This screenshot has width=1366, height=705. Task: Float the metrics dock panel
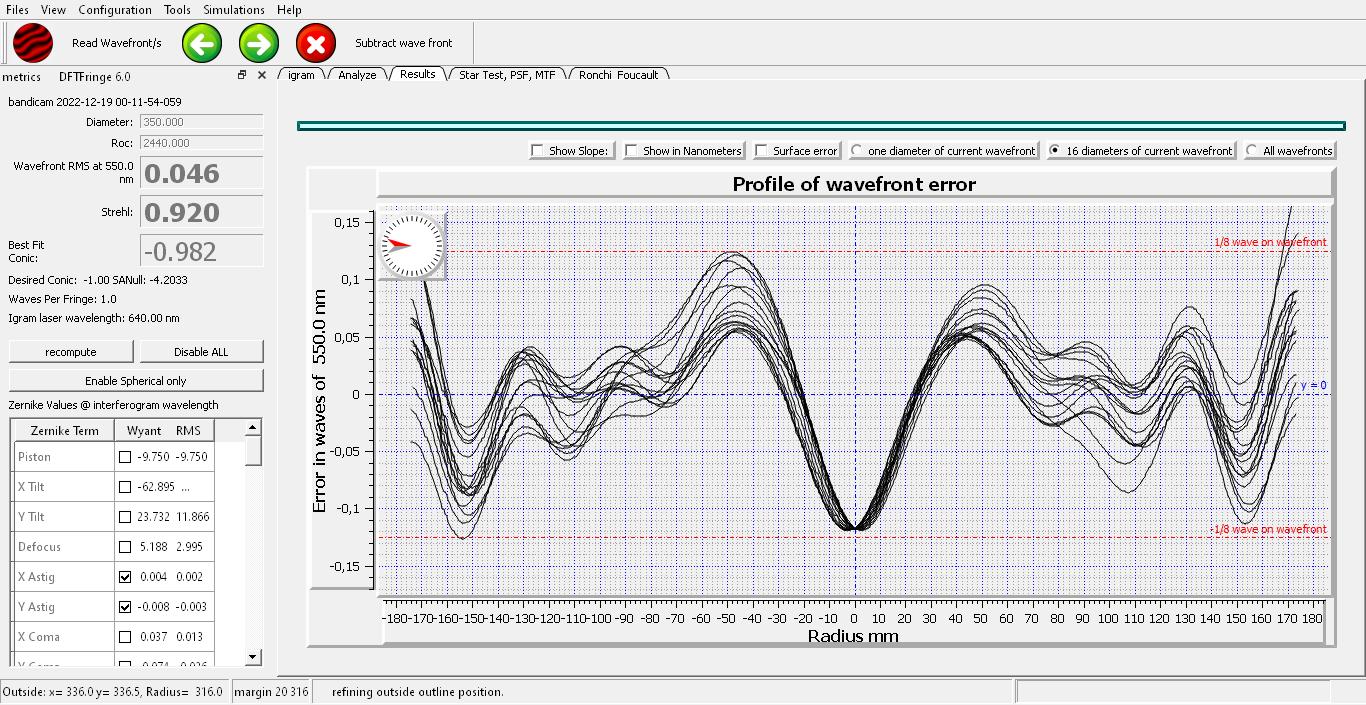pos(242,75)
